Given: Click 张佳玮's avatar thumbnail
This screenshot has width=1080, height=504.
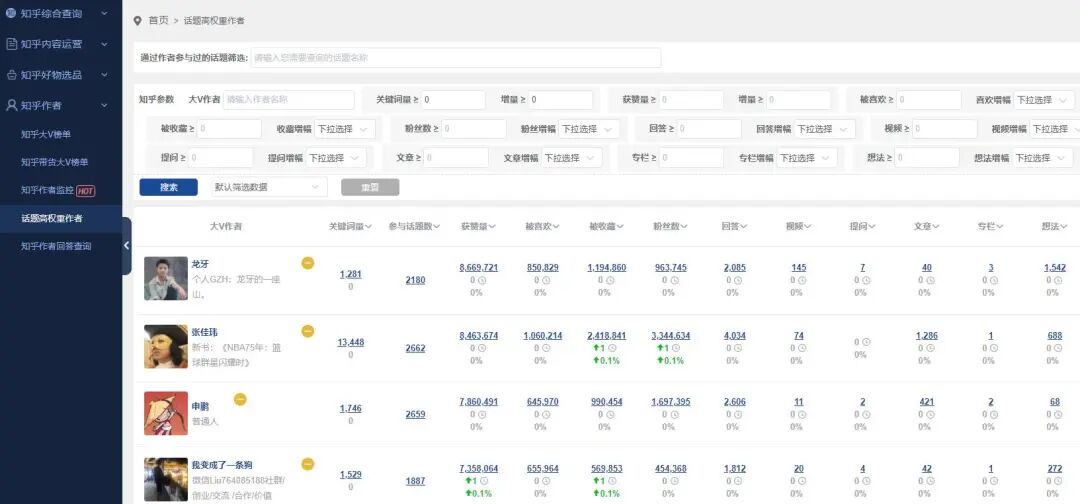Looking at the screenshot, I should [166, 346].
